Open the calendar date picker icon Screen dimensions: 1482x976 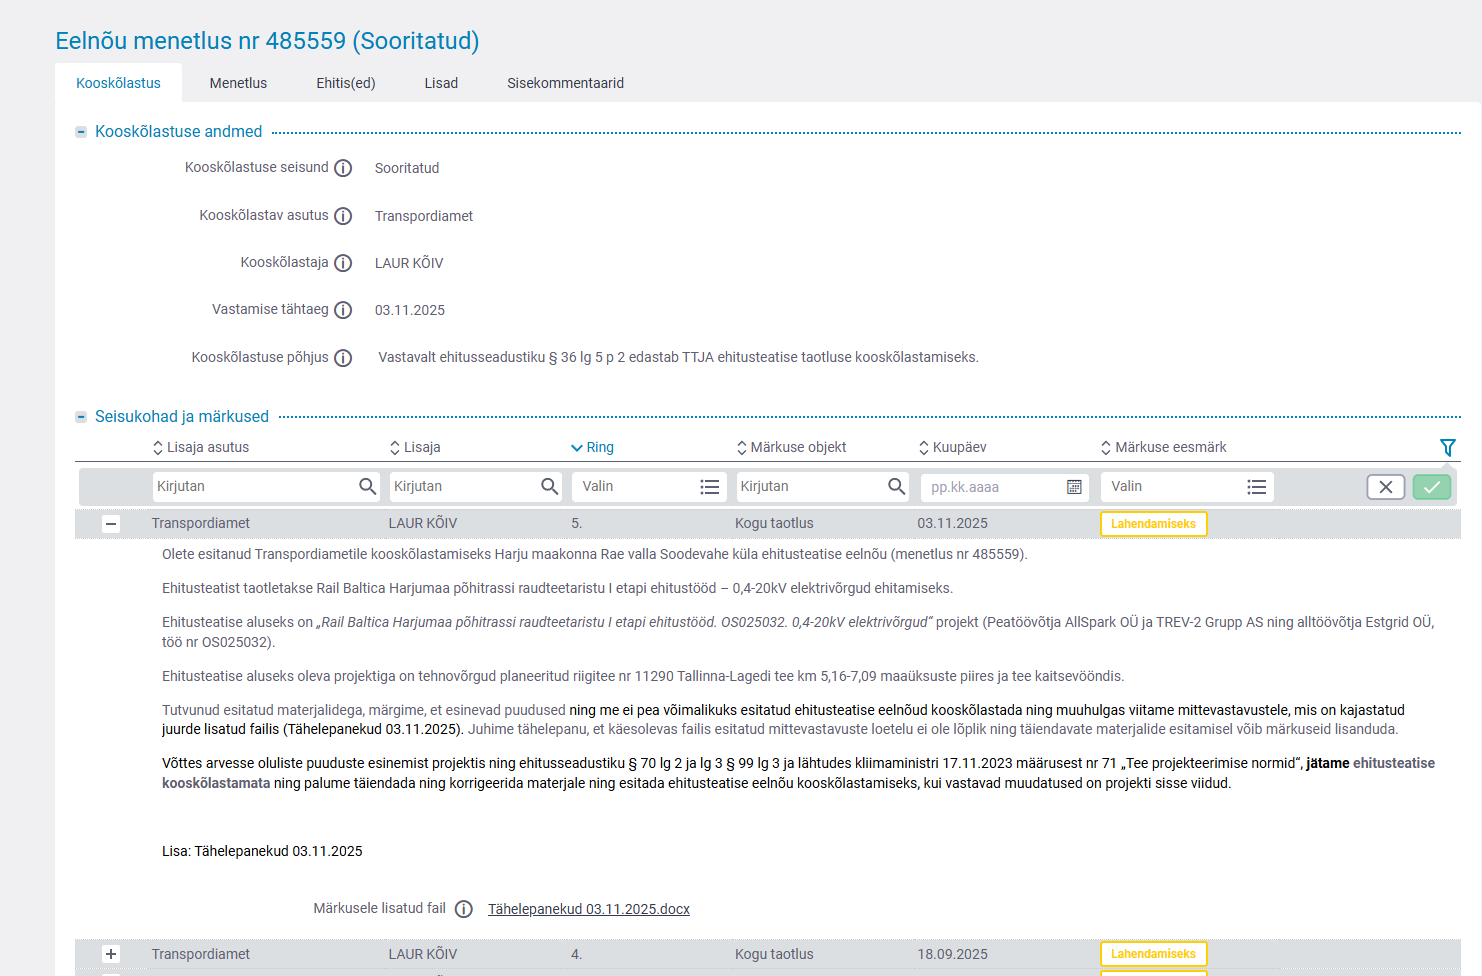(1074, 487)
